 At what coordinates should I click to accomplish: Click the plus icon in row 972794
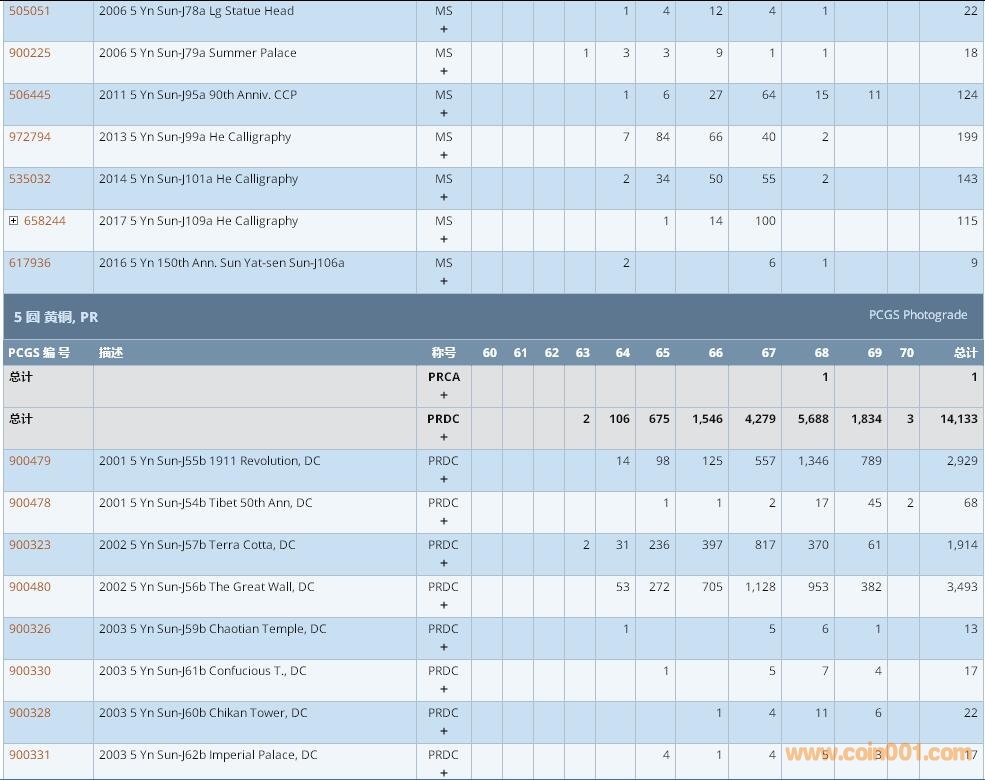pos(444,156)
